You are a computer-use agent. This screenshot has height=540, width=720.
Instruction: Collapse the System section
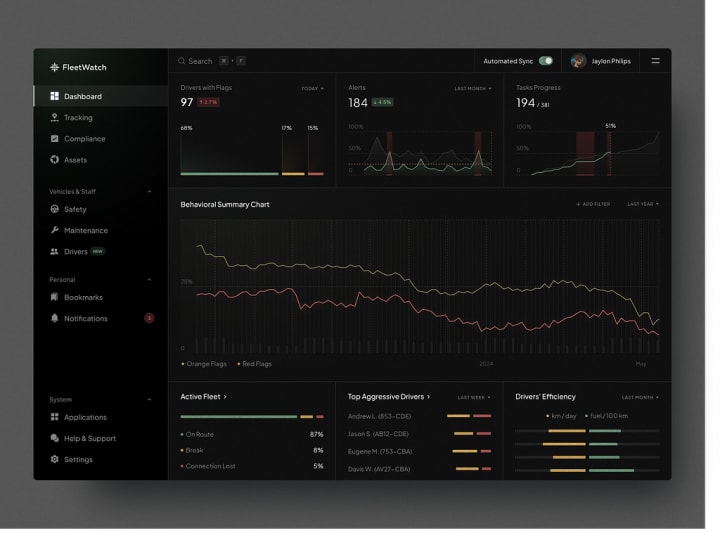tap(150, 400)
